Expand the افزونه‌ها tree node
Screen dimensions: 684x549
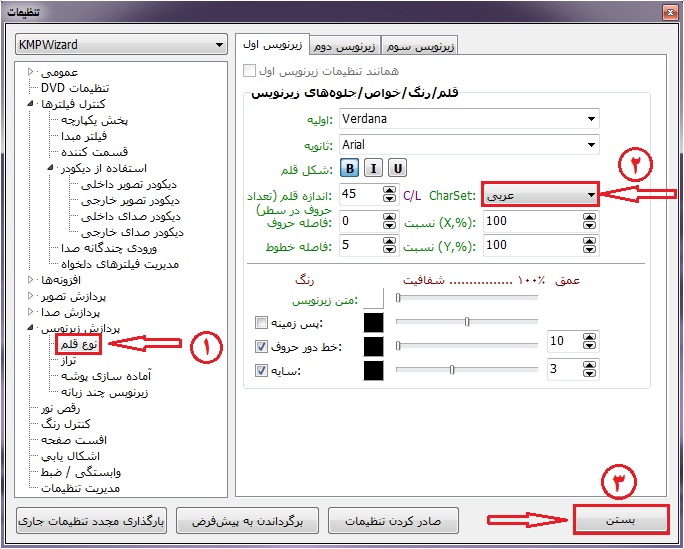click(31, 280)
